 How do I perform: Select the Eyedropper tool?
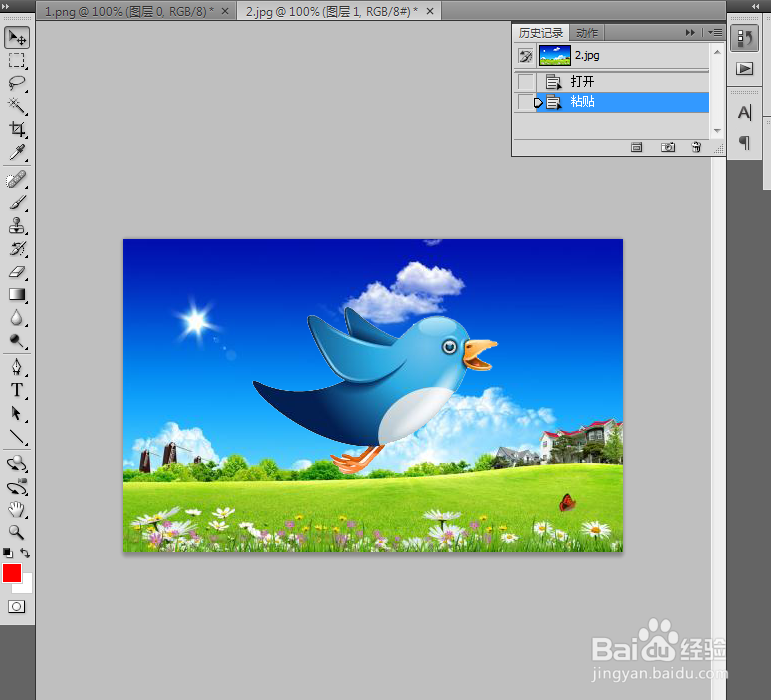pyautogui.click(x=17, y=152)
